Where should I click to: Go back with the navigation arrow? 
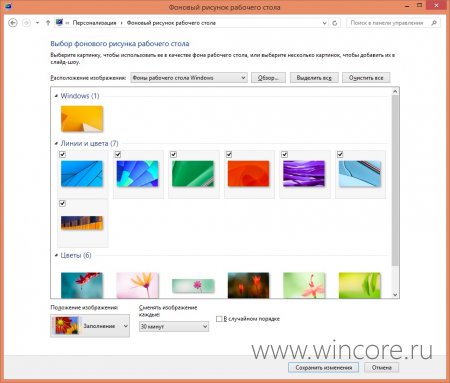coord(13,23)
